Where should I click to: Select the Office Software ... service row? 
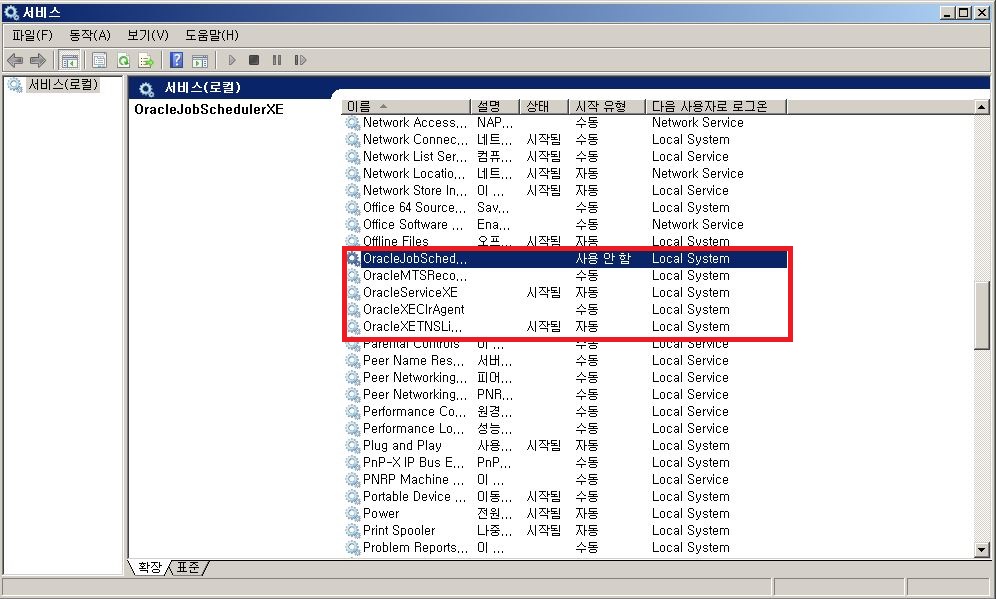click(x=565, y=224)
